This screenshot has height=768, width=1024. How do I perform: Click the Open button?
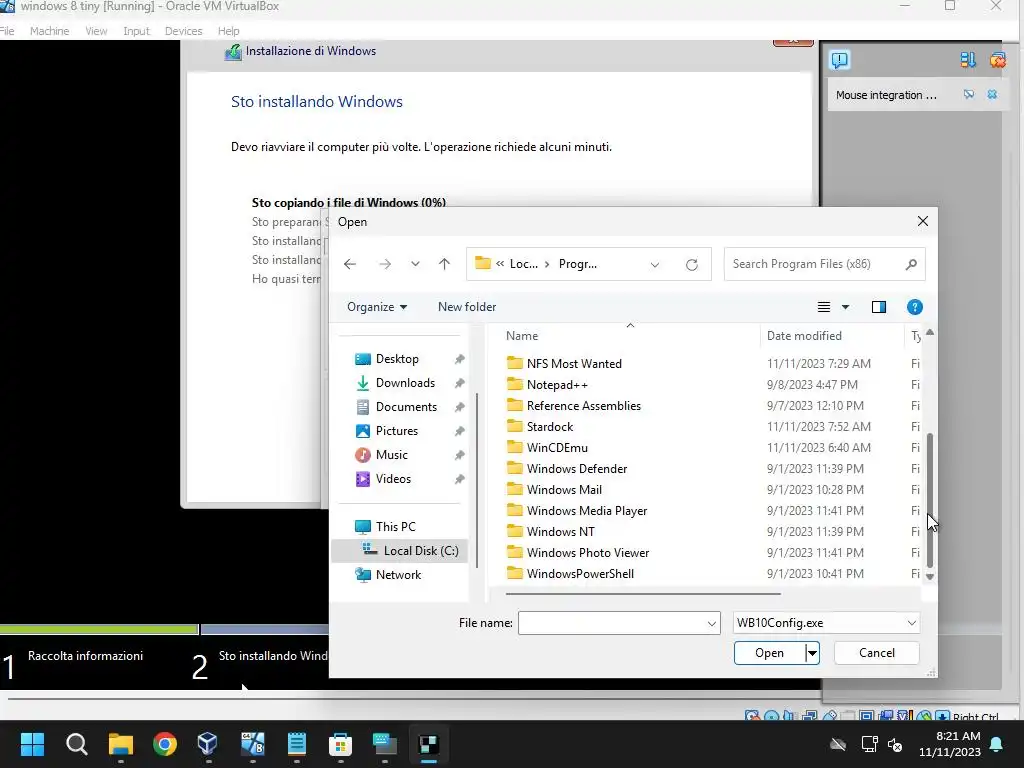point(769,653)
